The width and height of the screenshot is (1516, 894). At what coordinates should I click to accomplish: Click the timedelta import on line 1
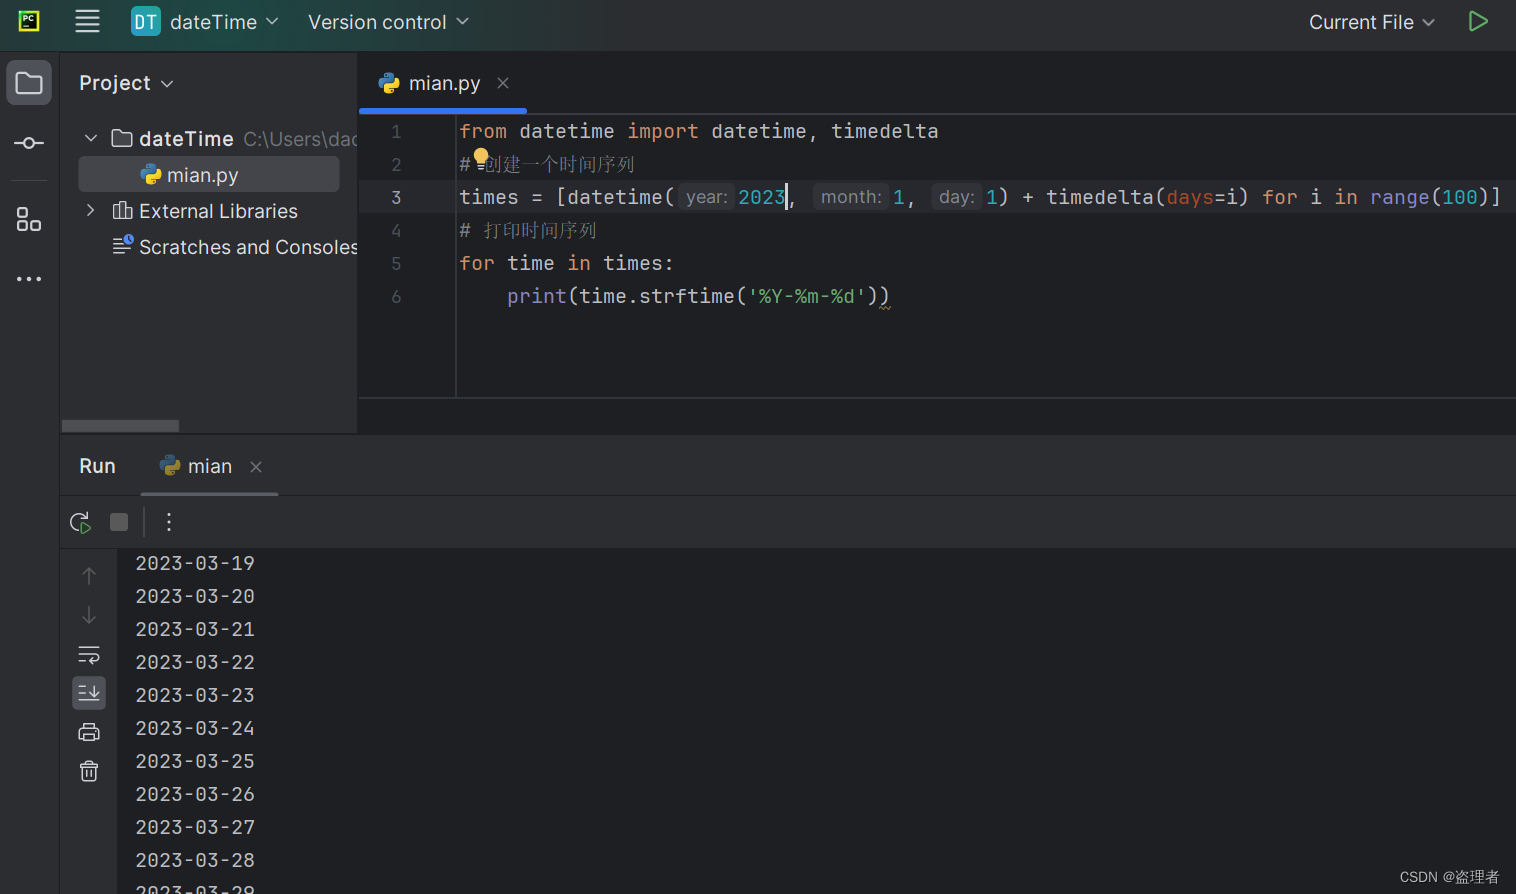point(885,131)
